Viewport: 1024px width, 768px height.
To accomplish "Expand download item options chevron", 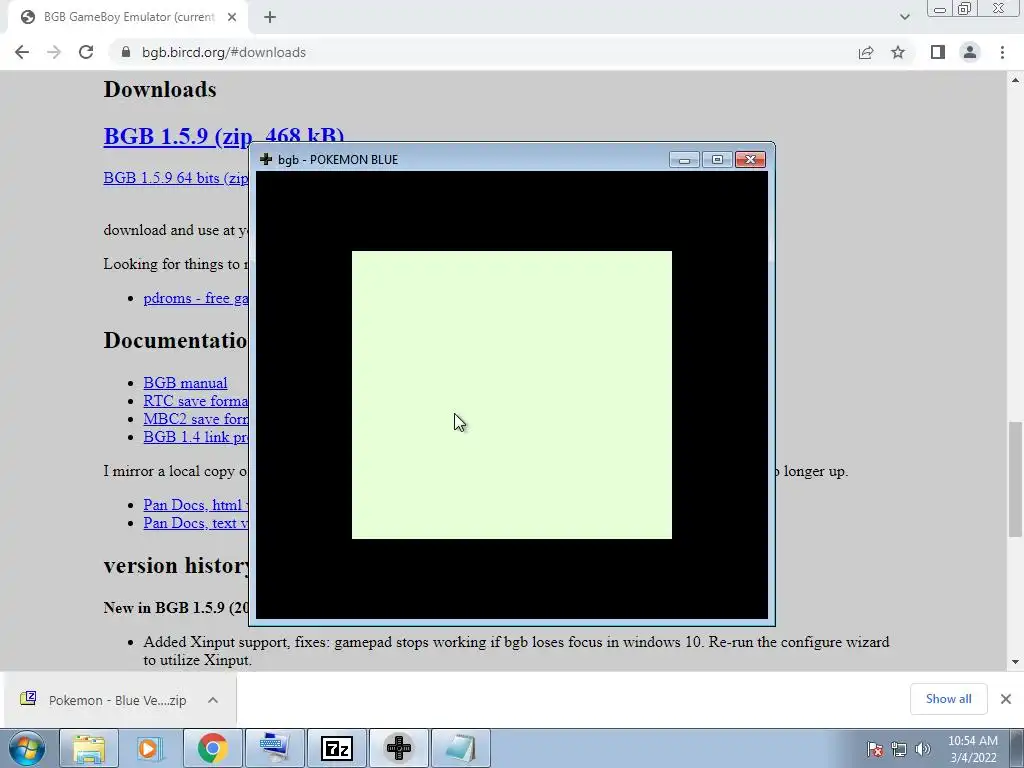I will coord(213,700).
